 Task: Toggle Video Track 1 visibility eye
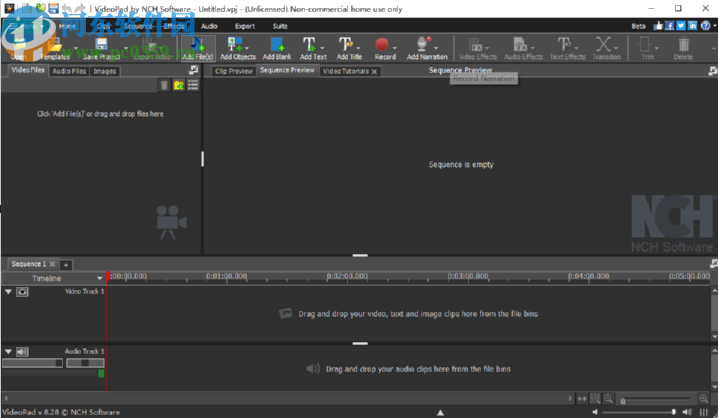(x=22, y=292)
